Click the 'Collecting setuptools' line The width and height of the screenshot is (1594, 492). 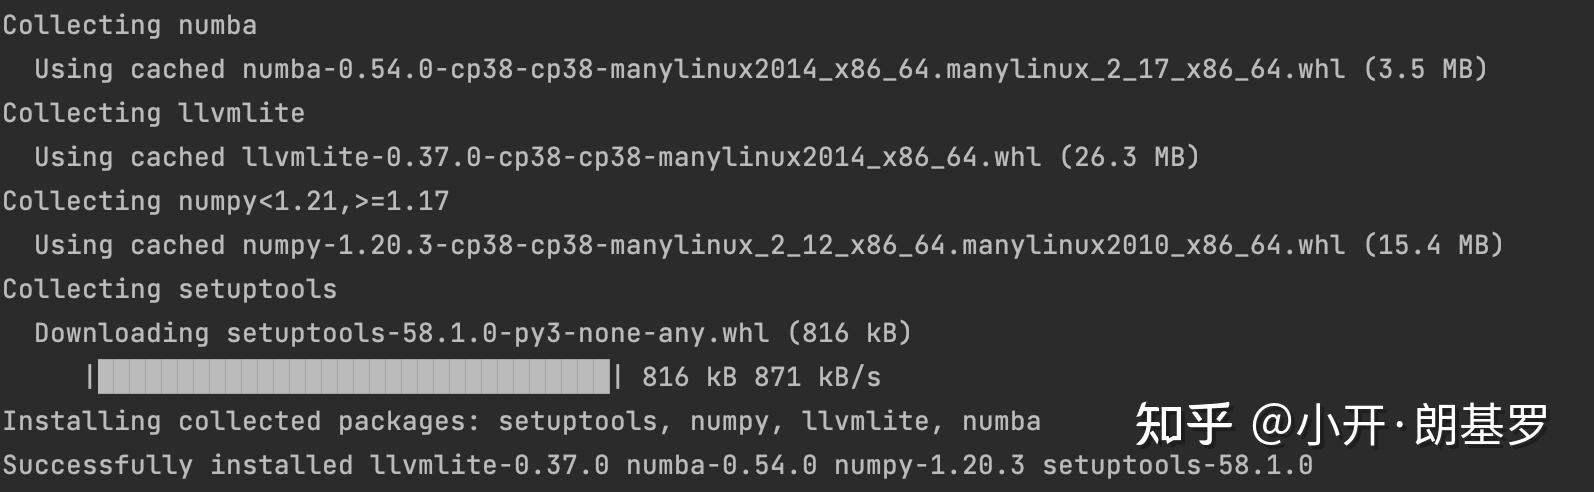point(170,289)
